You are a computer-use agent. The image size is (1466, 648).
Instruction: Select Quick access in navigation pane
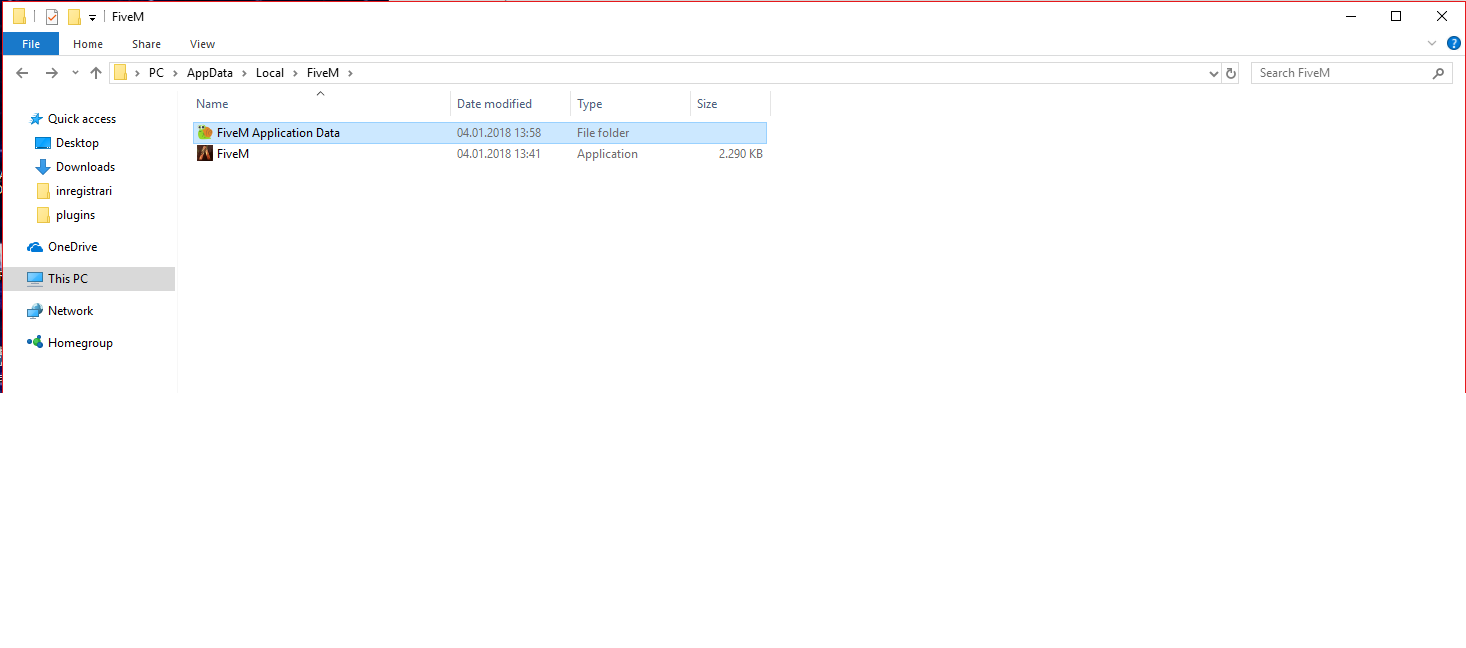pos(82,119)
